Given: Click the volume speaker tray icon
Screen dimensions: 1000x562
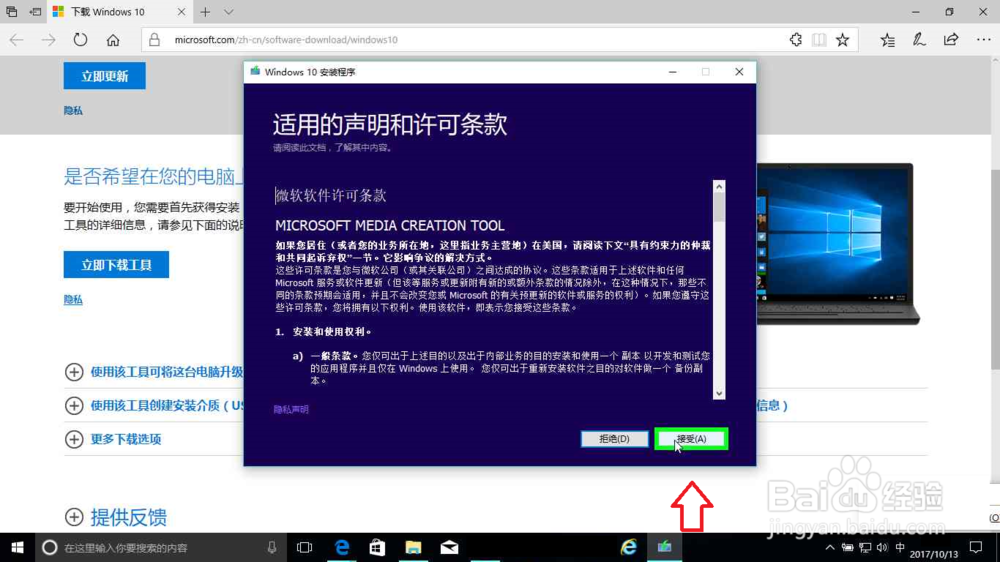Looking at the screenshot, I should coord(882,547).
